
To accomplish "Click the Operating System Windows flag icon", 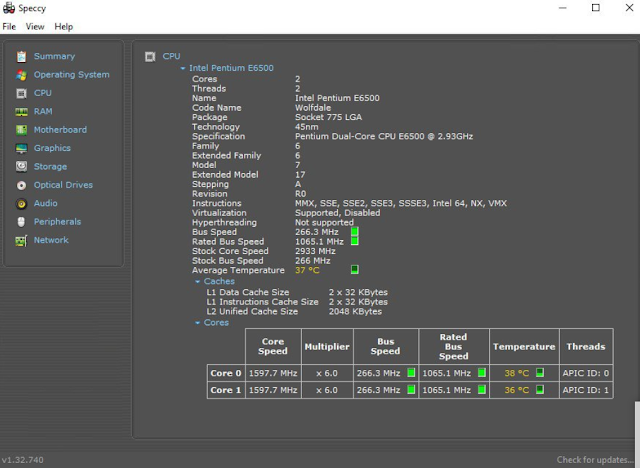I will click(x=21, y=75).
